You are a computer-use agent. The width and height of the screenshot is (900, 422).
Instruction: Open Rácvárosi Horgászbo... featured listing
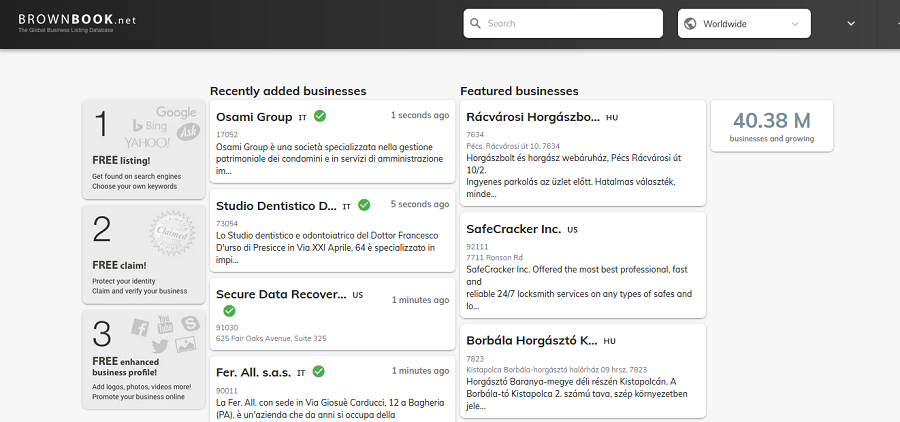pos(533,117)
